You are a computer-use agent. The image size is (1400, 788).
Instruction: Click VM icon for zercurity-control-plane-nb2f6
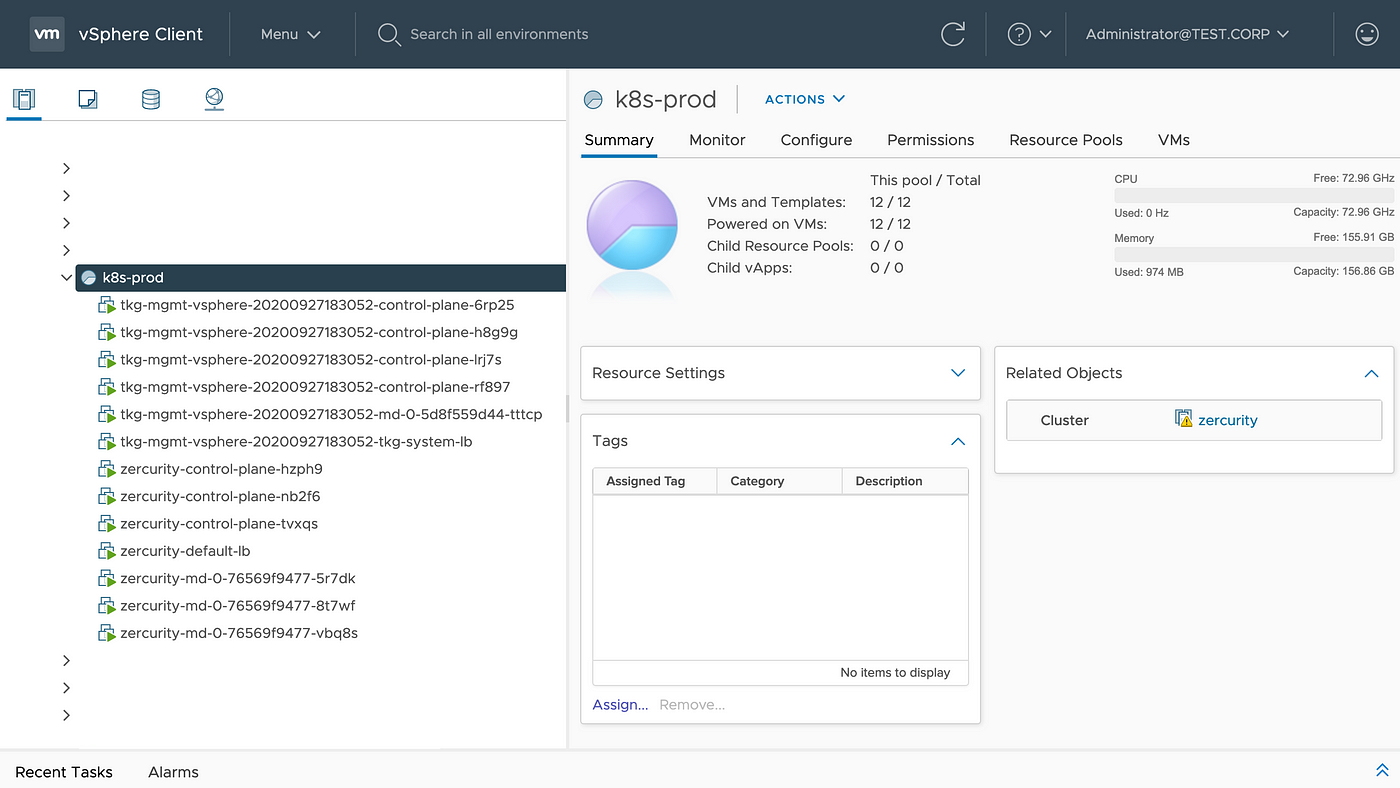[x=107, y=496]
